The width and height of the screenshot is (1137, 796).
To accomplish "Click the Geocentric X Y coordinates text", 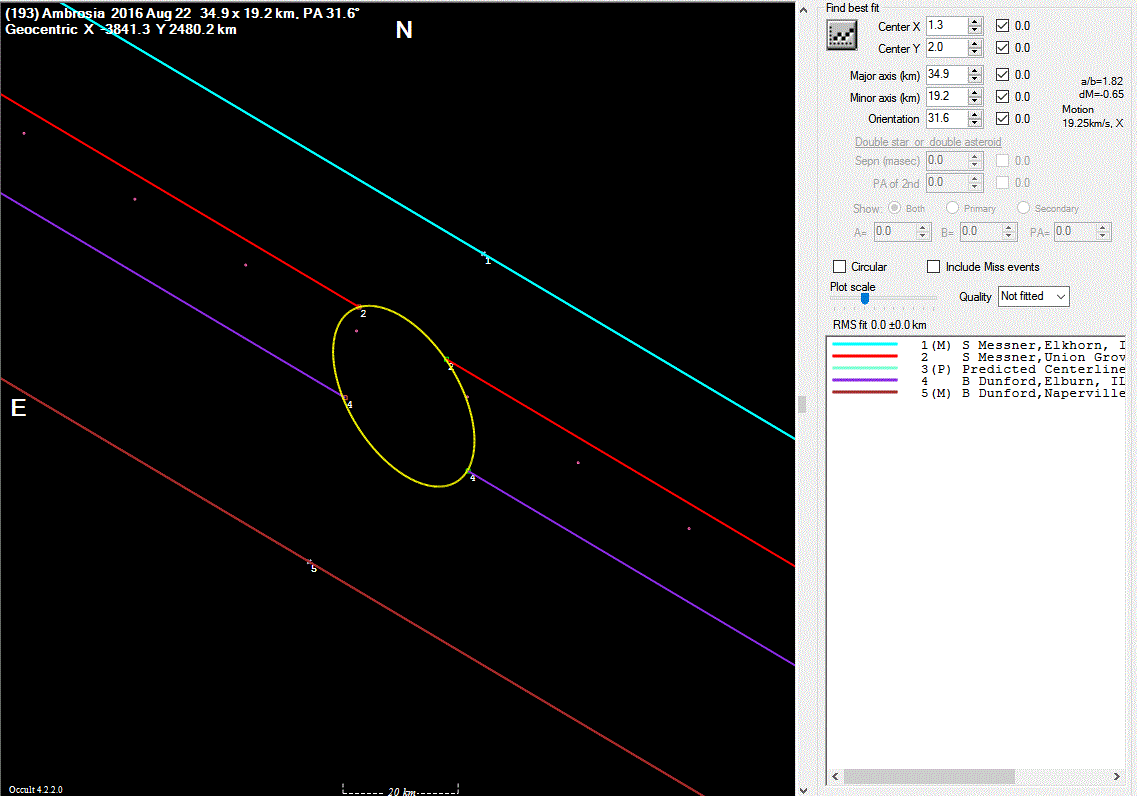I will [x=121, y=30].
